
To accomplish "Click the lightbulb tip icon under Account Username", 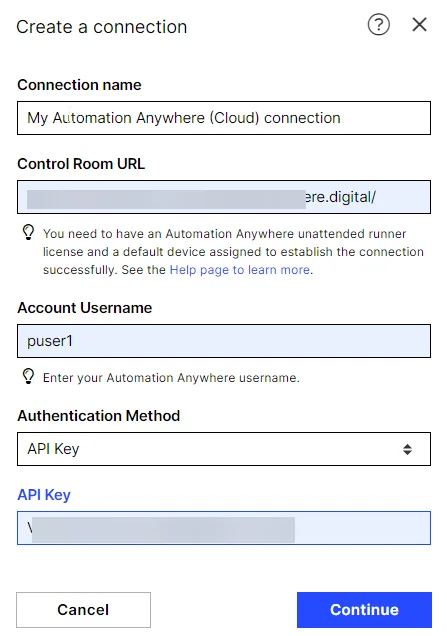I will 28,376.
